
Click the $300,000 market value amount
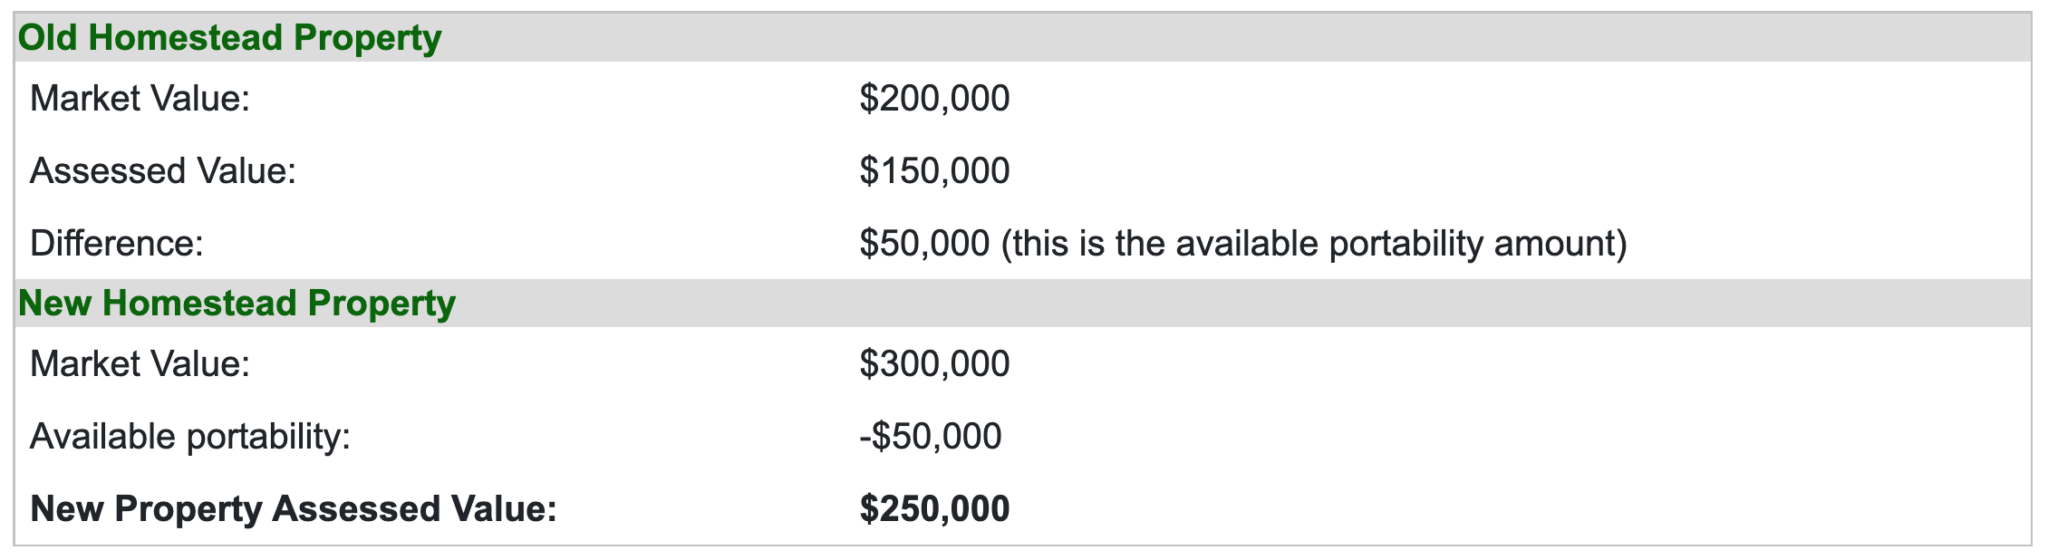(x=934, y=364)
